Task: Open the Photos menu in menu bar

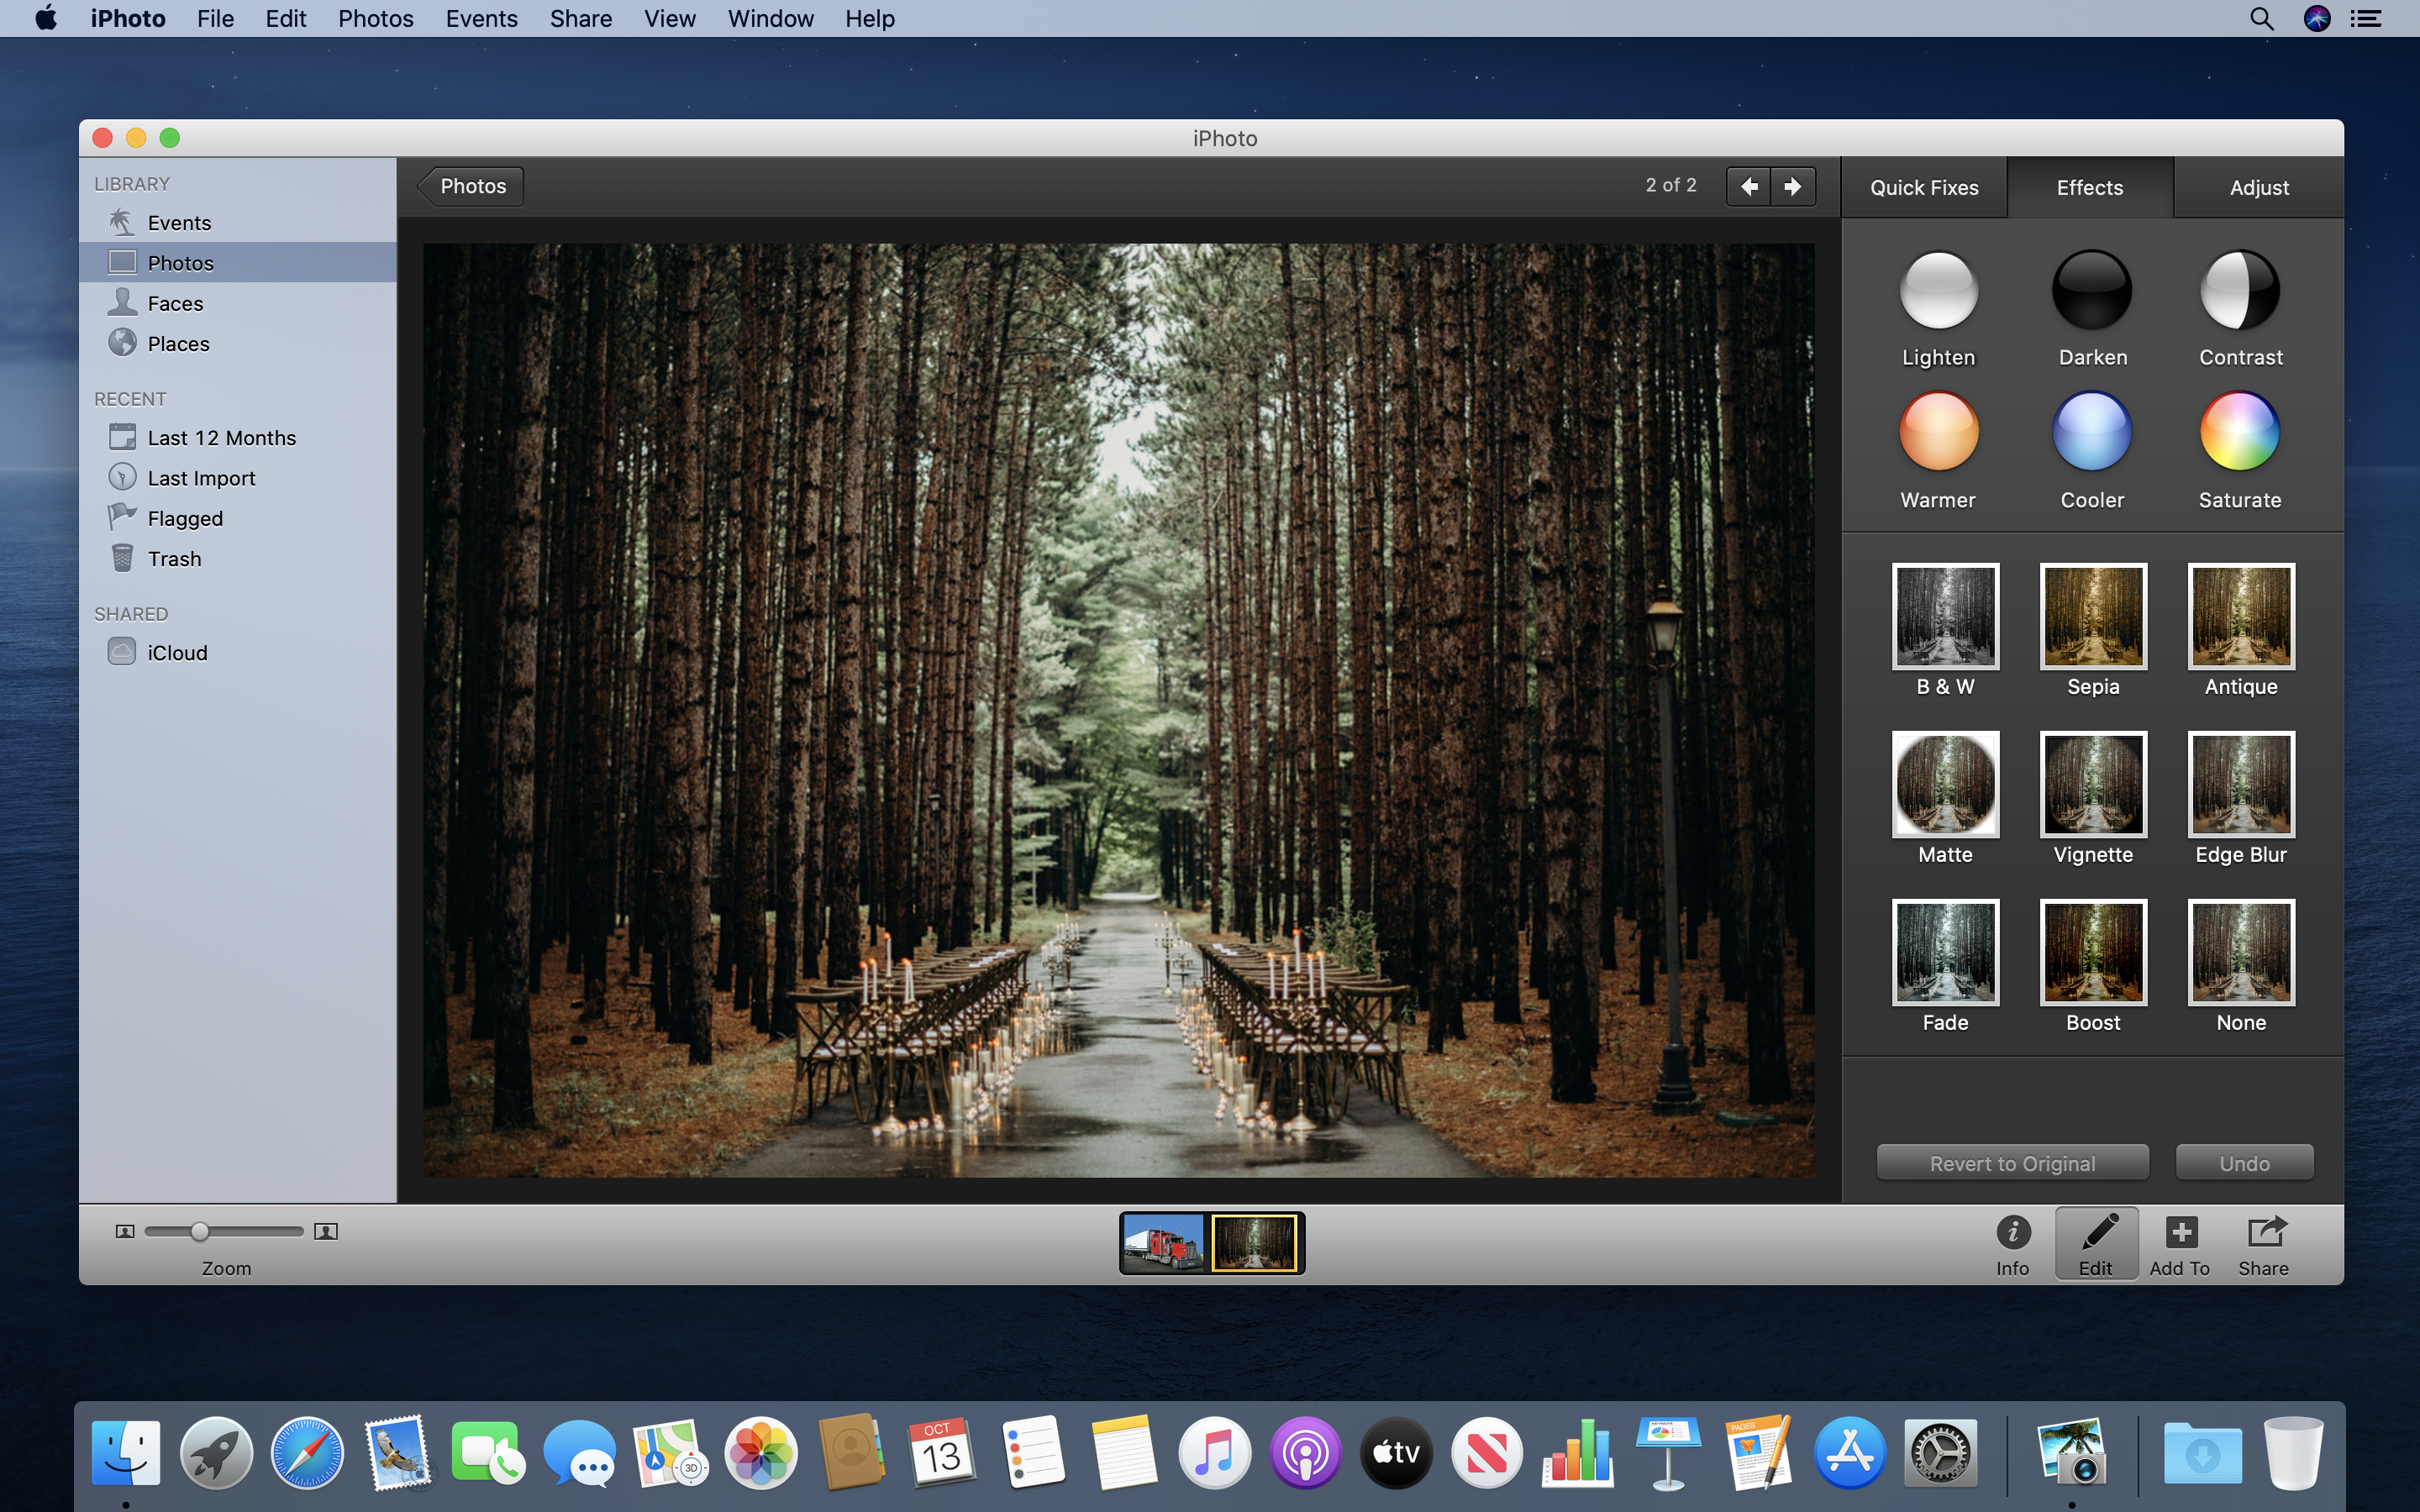Action: point(375,19)
